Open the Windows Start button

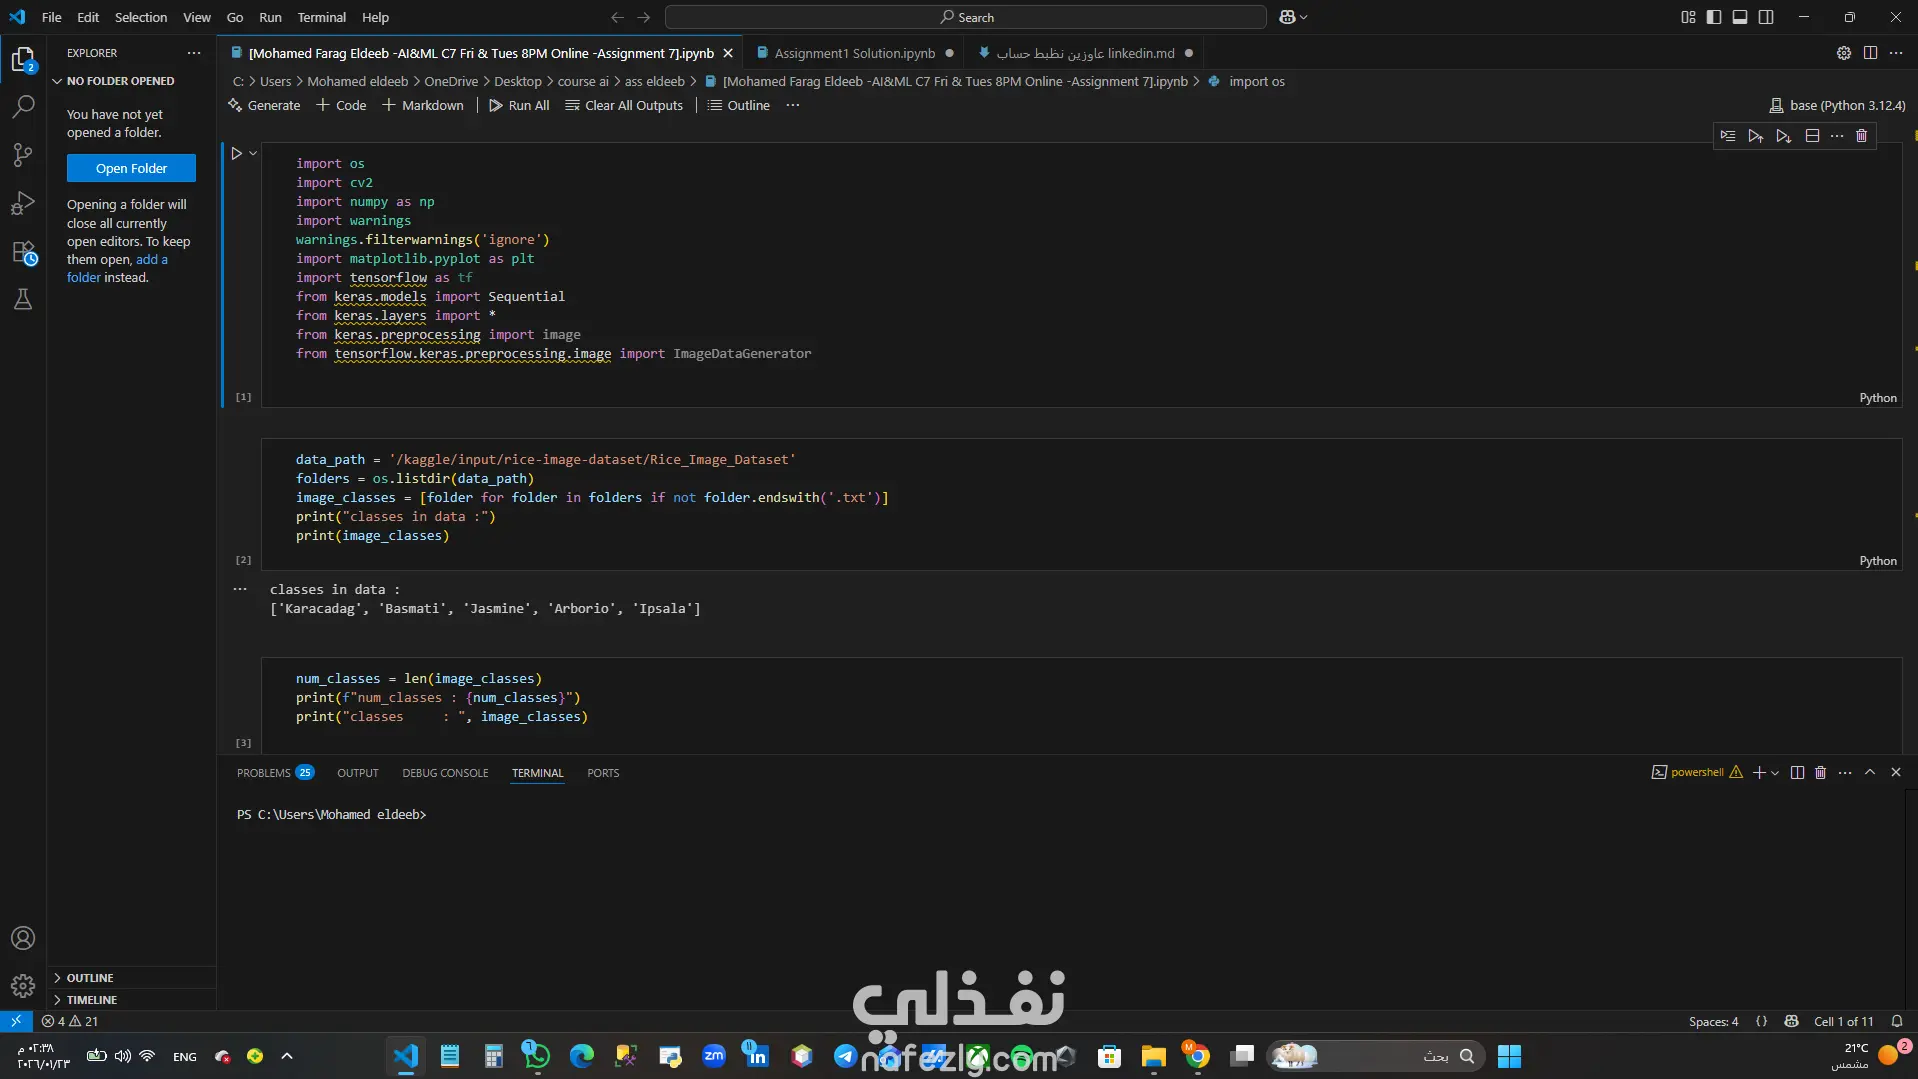(x=1509, y=1056)
